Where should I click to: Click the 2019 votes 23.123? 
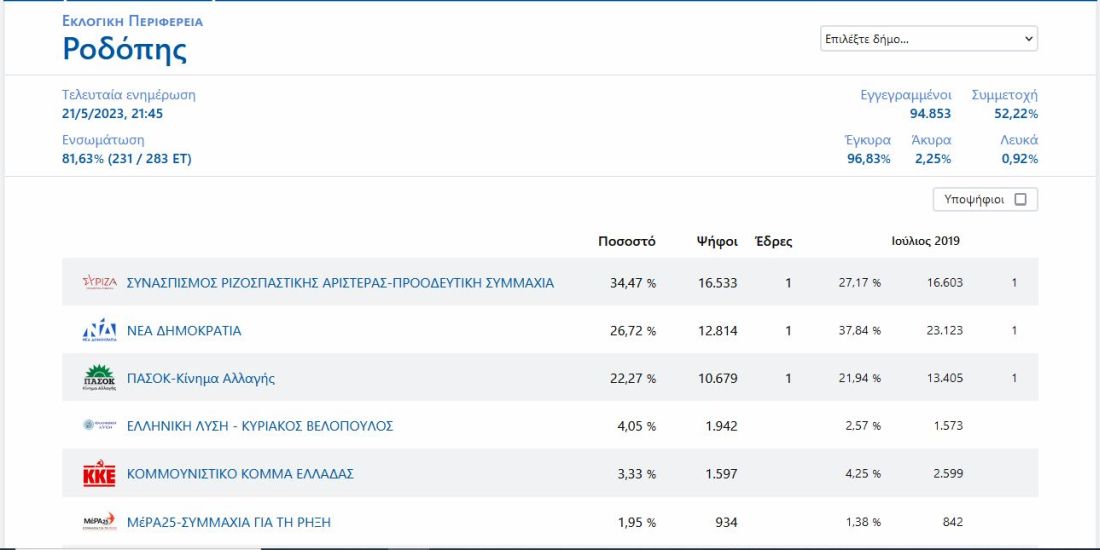(944, 330)
